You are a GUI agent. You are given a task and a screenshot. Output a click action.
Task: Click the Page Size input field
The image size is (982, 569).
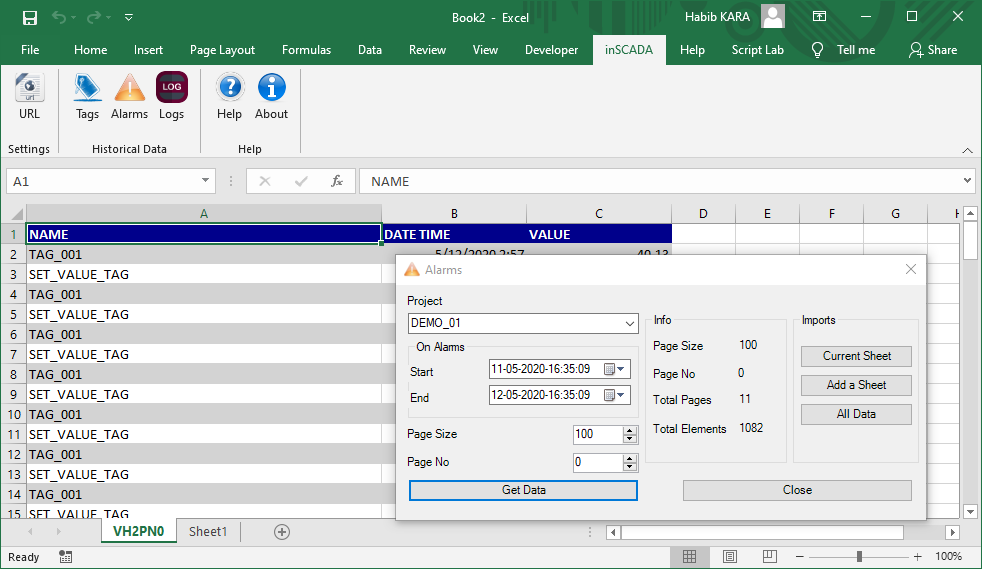598,434
